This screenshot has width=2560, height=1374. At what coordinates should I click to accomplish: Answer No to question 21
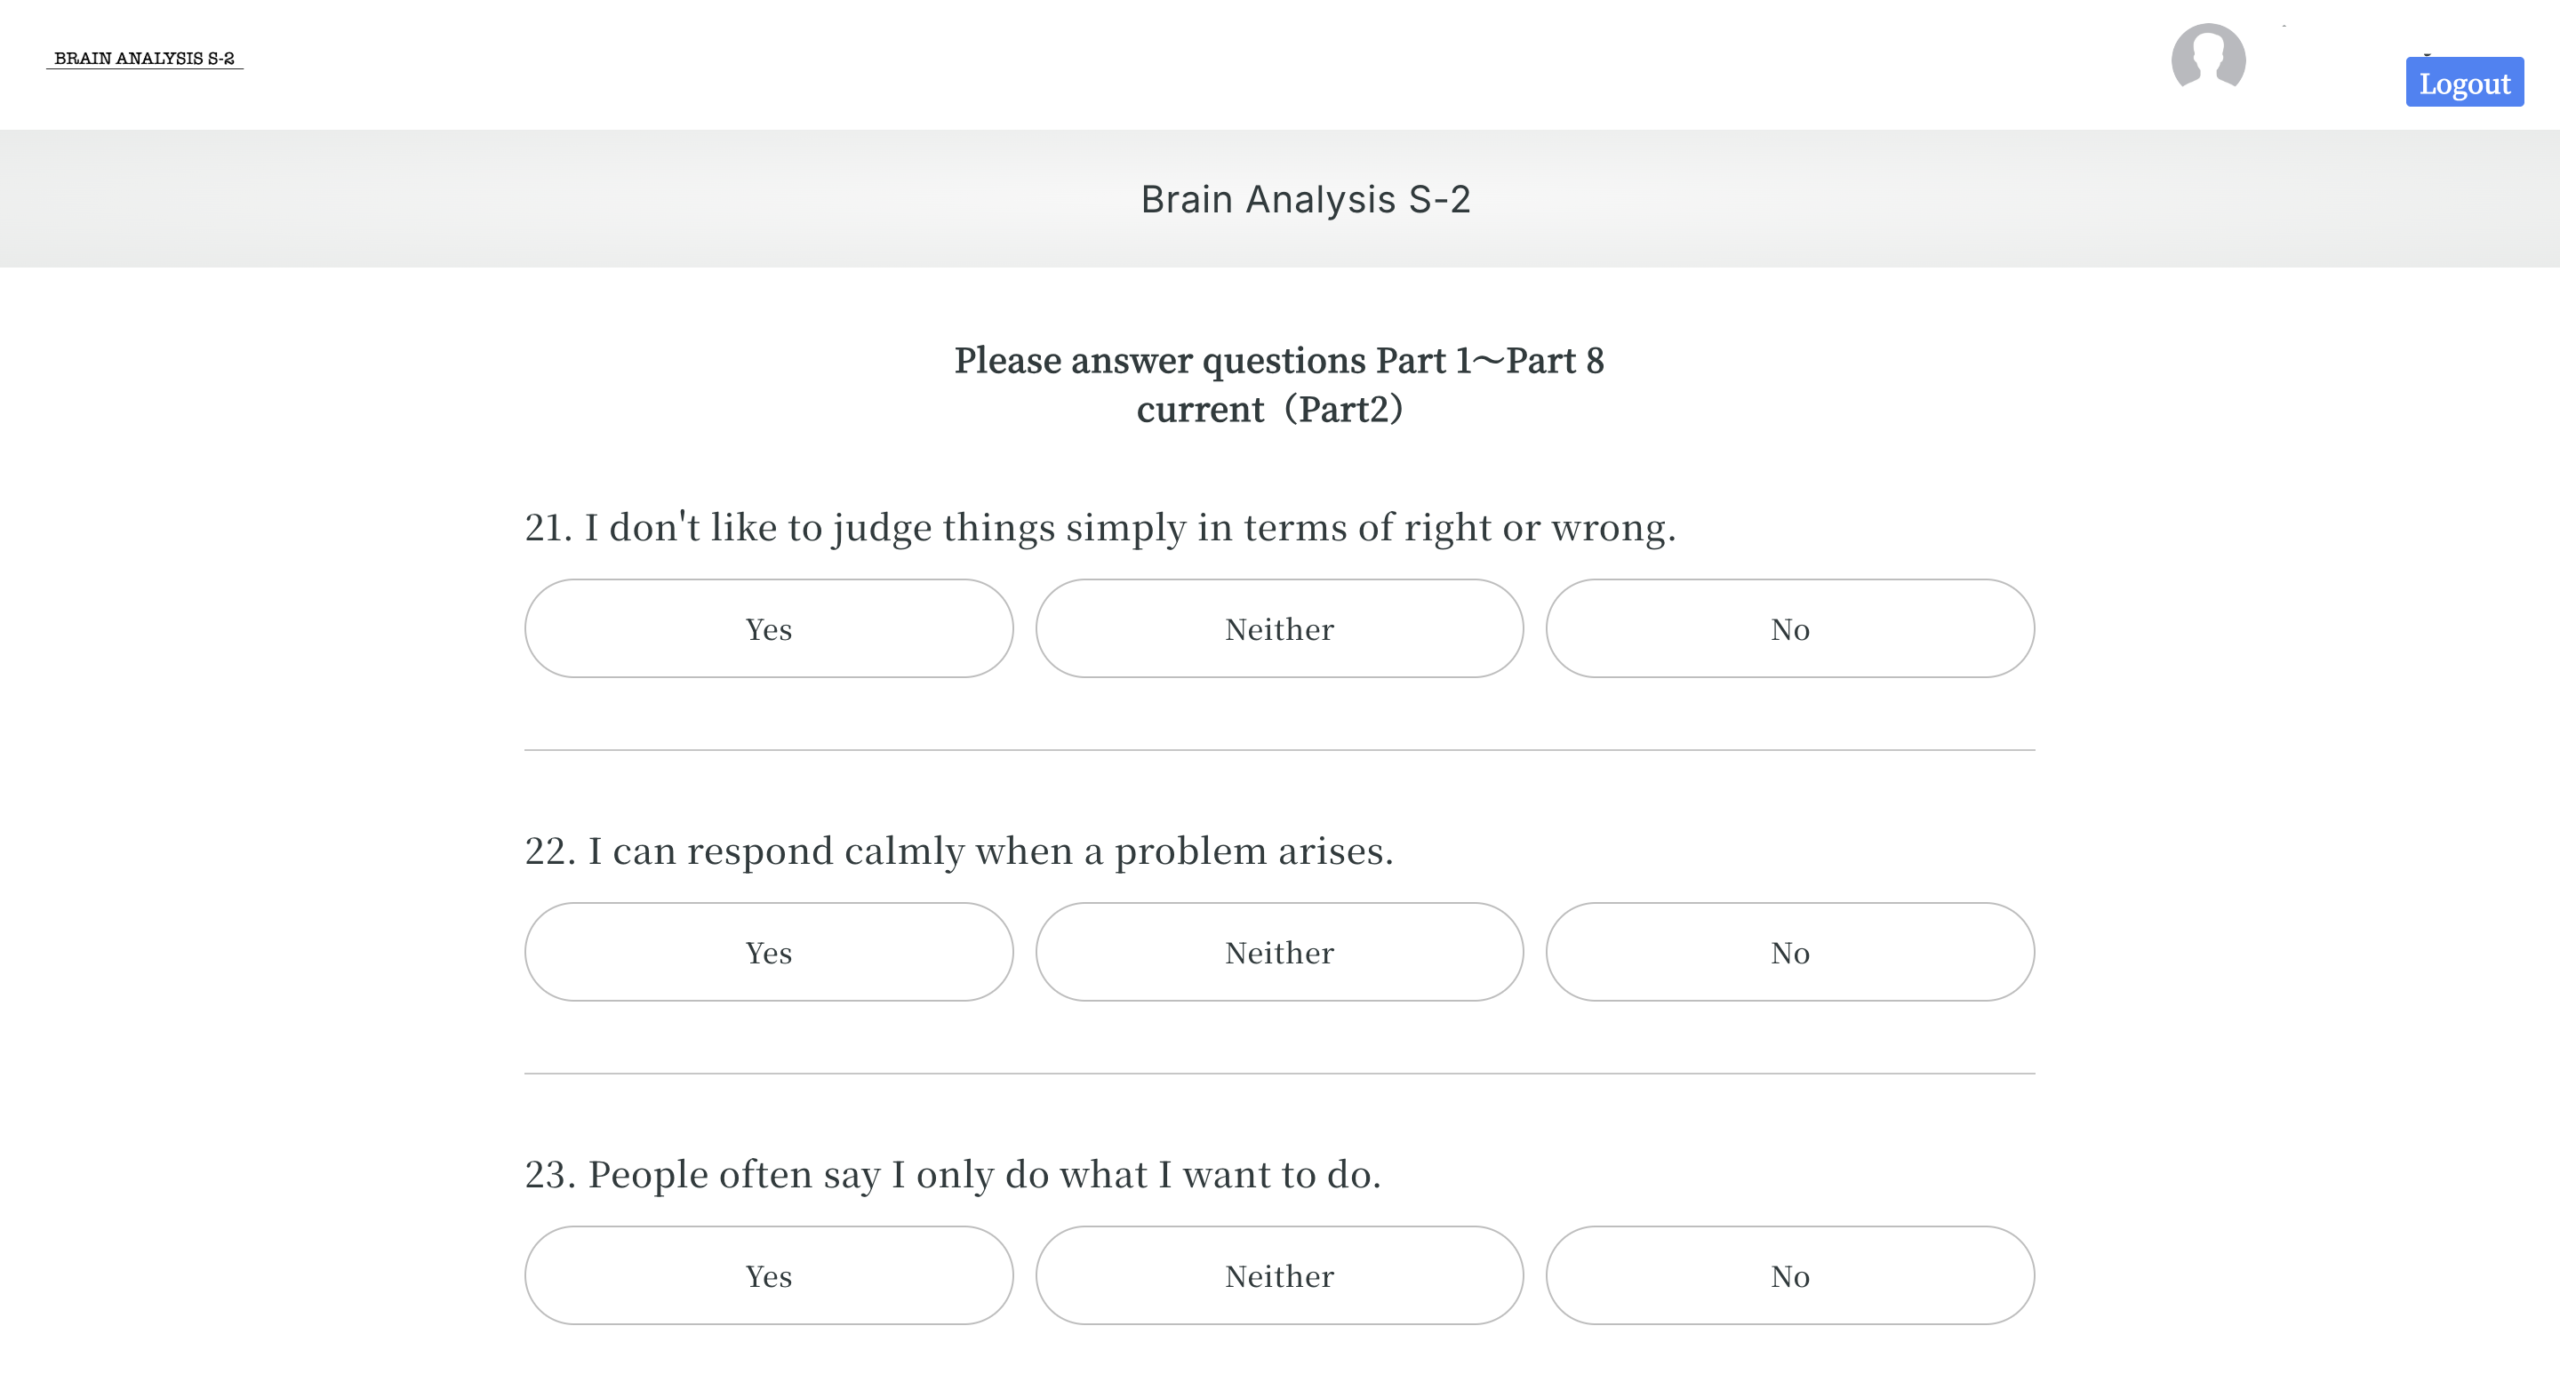1790,628
